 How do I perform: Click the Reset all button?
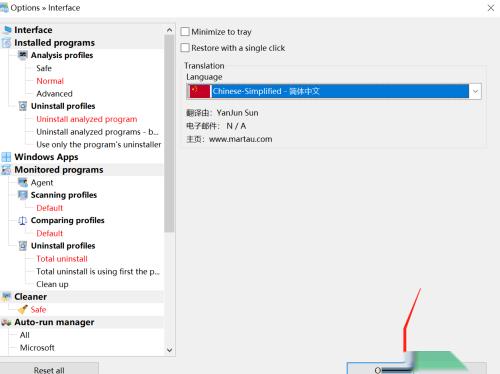click(x=49, y=369)
